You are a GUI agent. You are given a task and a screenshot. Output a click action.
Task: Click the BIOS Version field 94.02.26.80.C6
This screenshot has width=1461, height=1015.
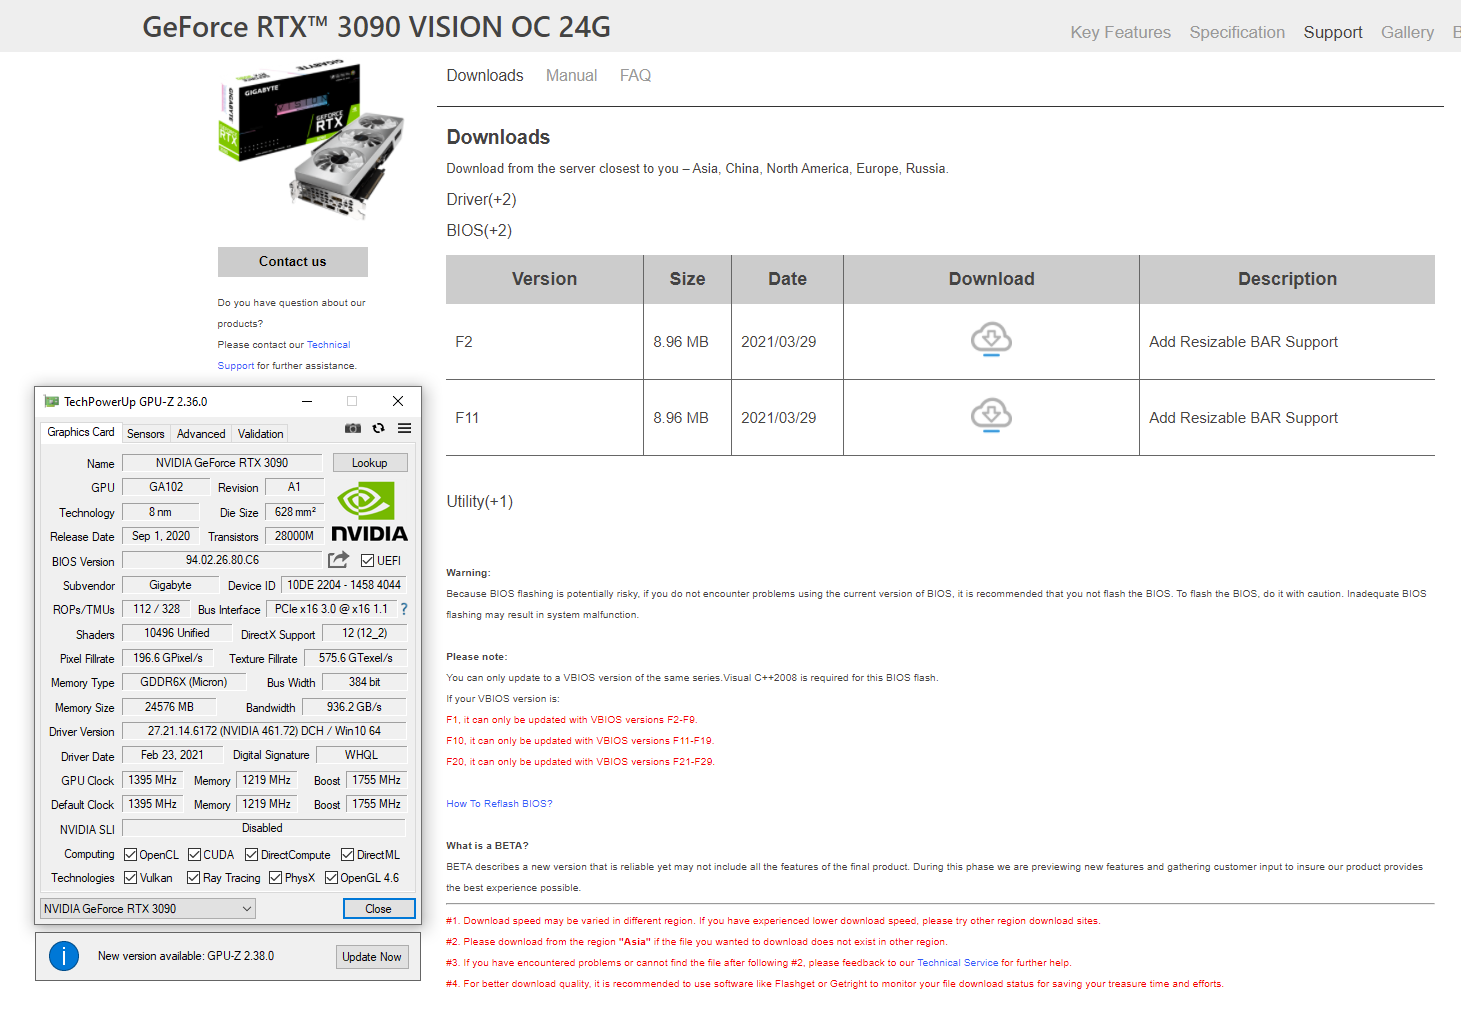click(x=222, y=560)
